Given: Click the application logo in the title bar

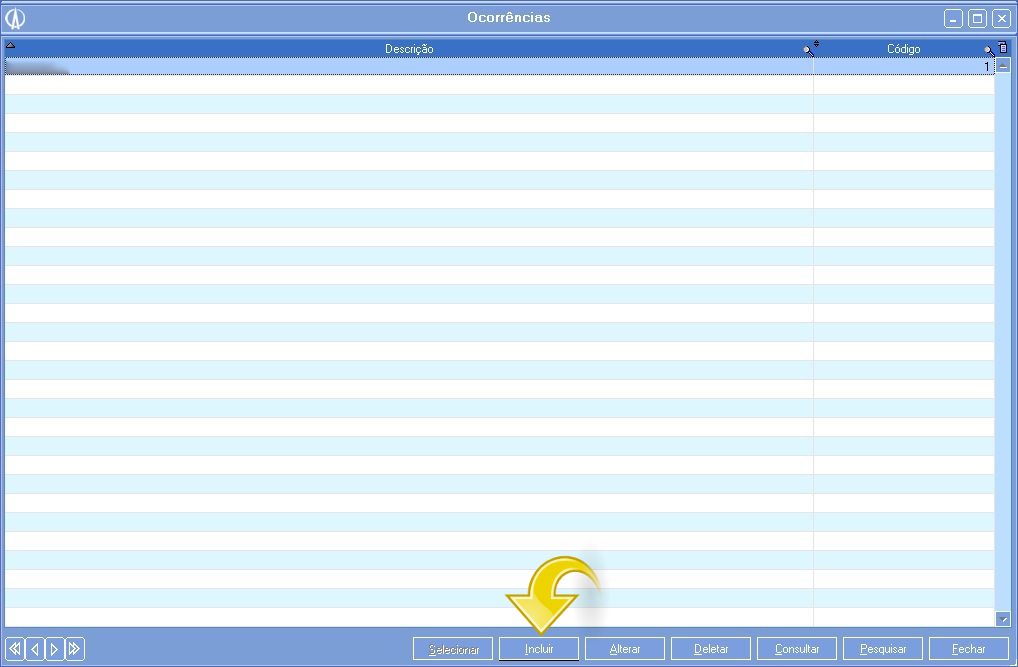Looking at the screenshot, I should pyautogui.click(x=15, y=18).
